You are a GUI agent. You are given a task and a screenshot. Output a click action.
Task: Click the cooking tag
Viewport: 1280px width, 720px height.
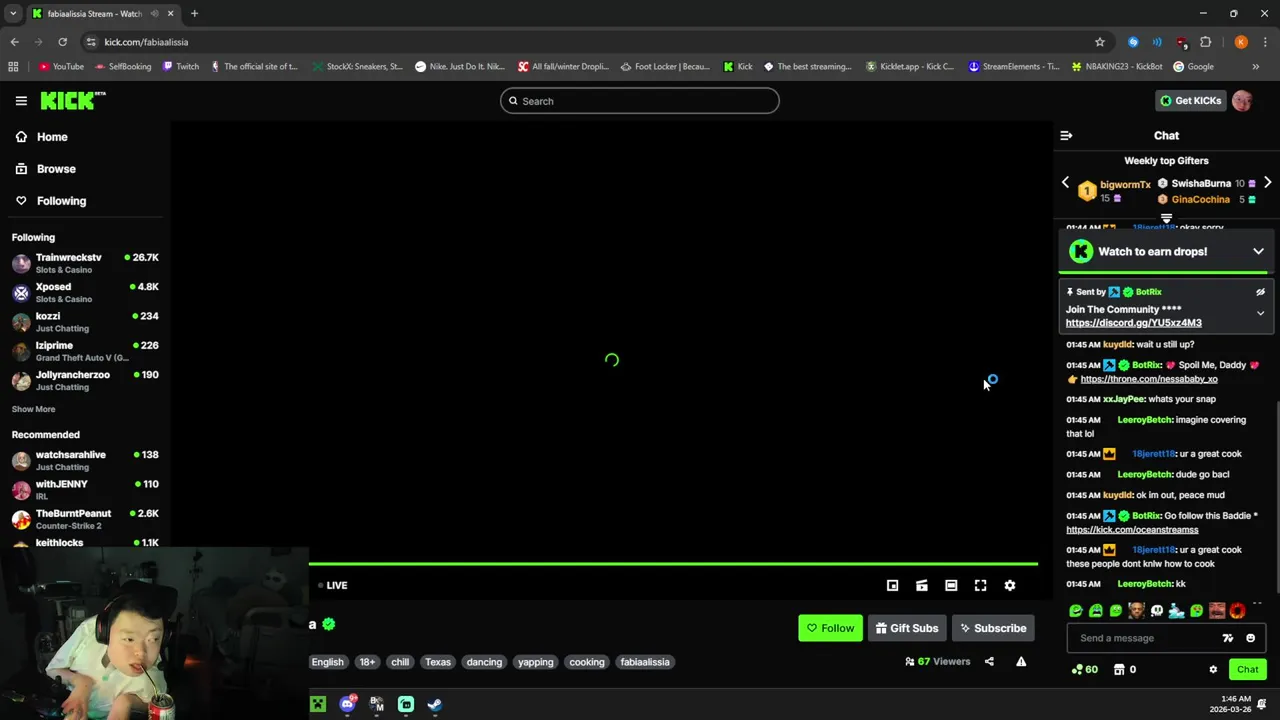point(587,662)
